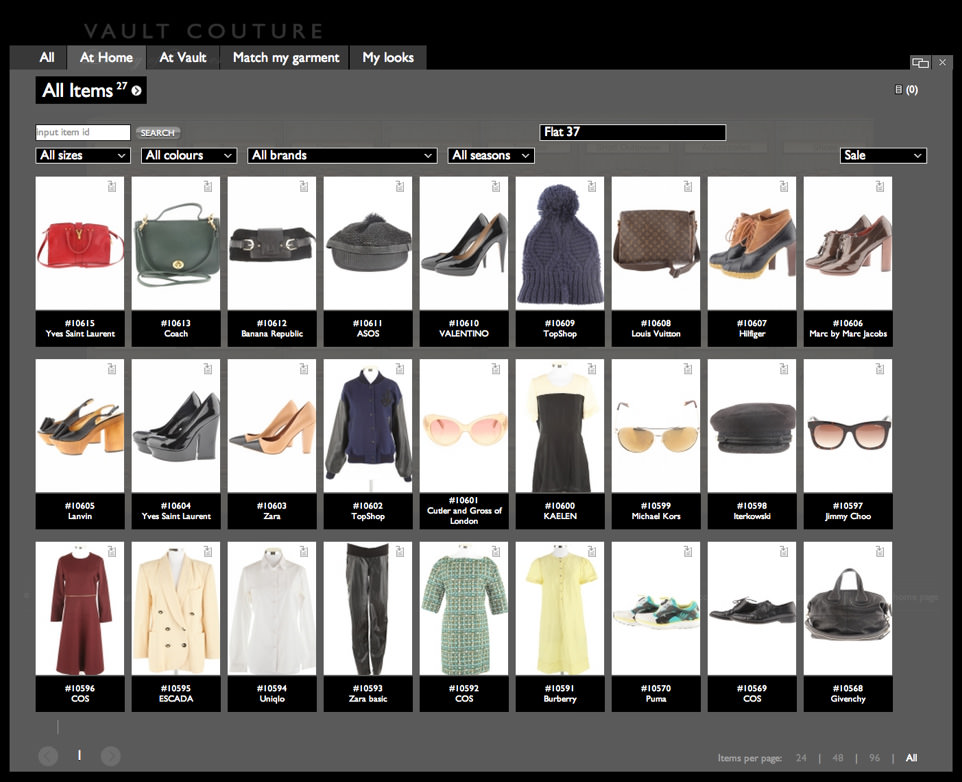Open the My looks tab
This screenshot has height=782, width=962.
(x=388, y=58)
